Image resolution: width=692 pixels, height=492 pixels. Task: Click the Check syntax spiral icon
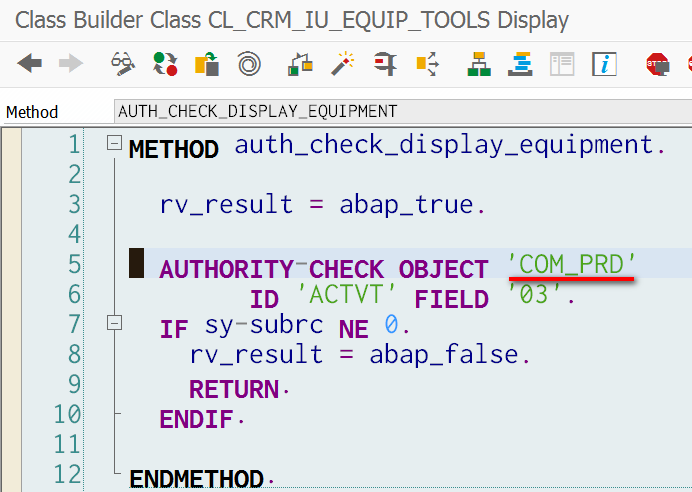[x=249, y=64]
